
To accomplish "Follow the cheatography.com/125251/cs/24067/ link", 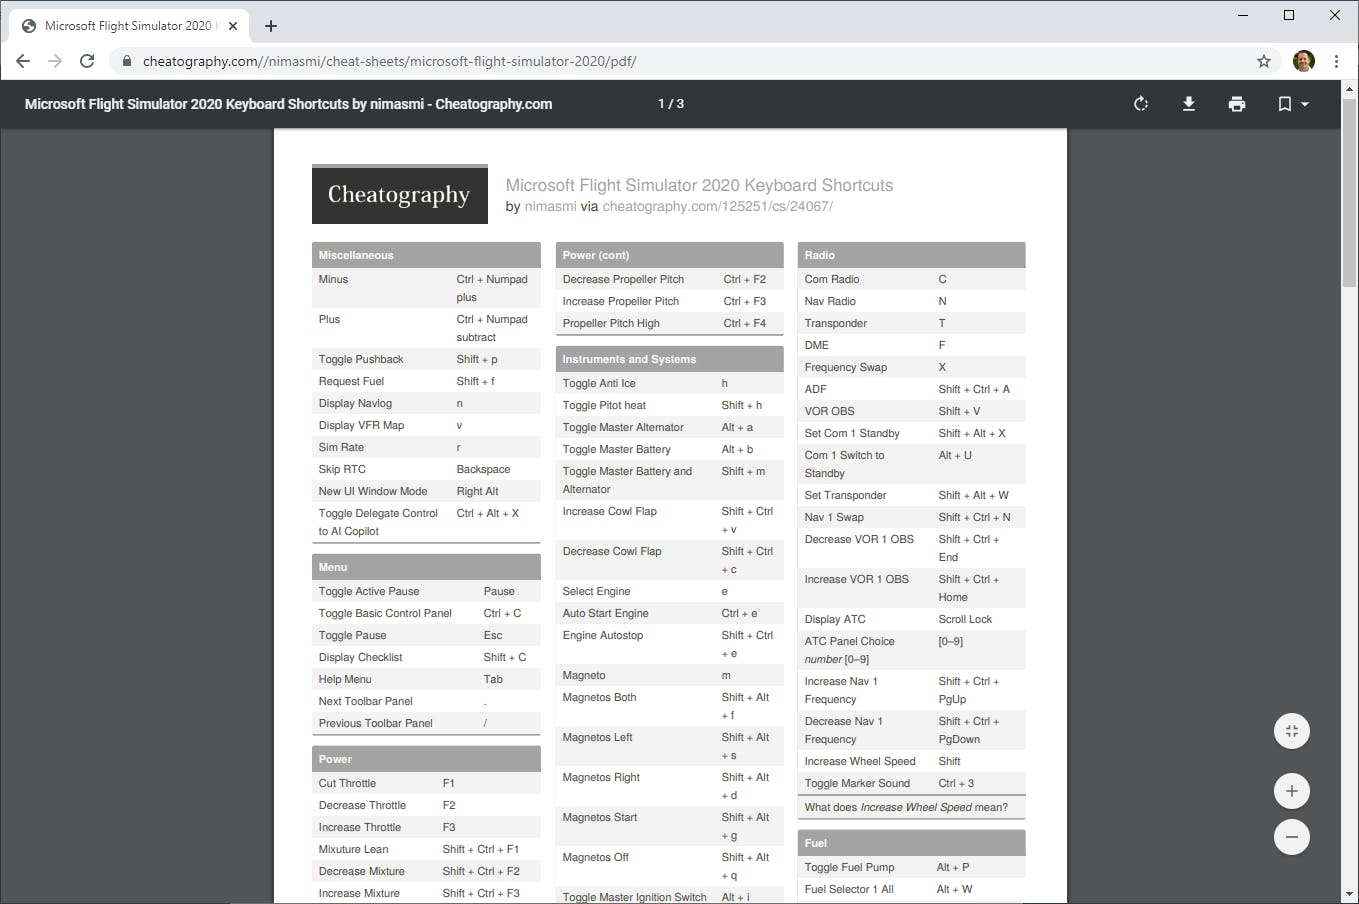I will [x=717, y=207].
